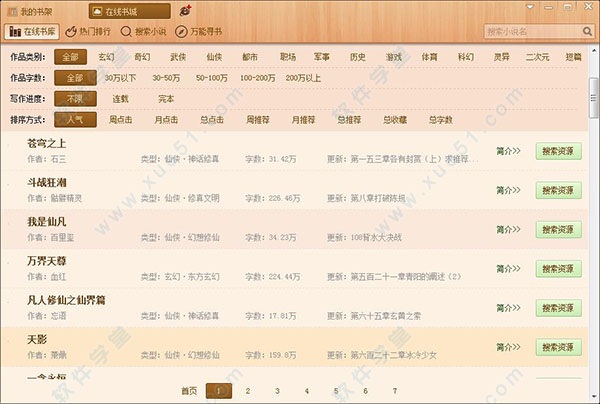The image size is (600, 404).
Task: Click 搜索资源 for 凡人修仙之仙界篇
Action: (558, 308)
